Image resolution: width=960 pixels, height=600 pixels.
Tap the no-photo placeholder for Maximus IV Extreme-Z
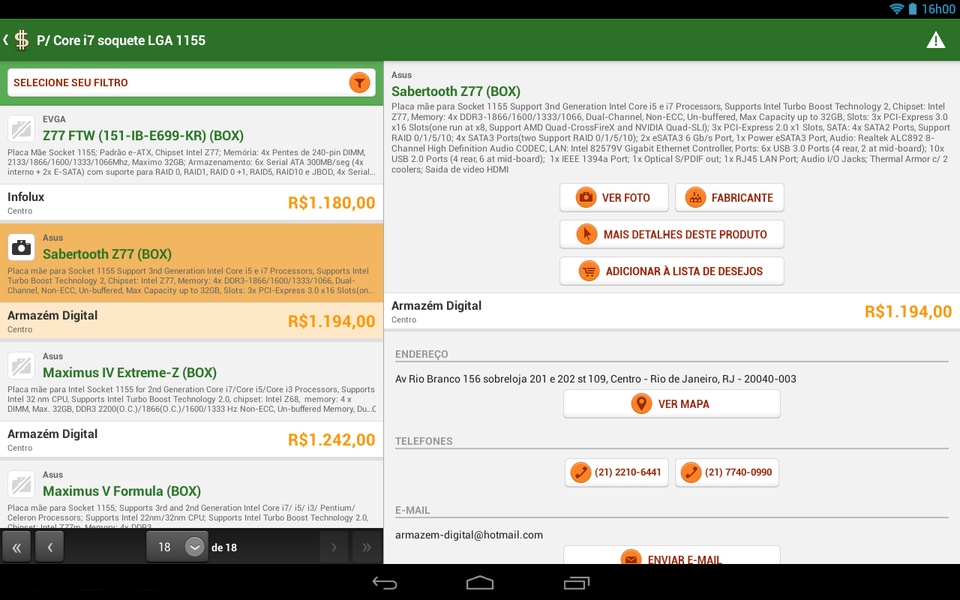21,366
